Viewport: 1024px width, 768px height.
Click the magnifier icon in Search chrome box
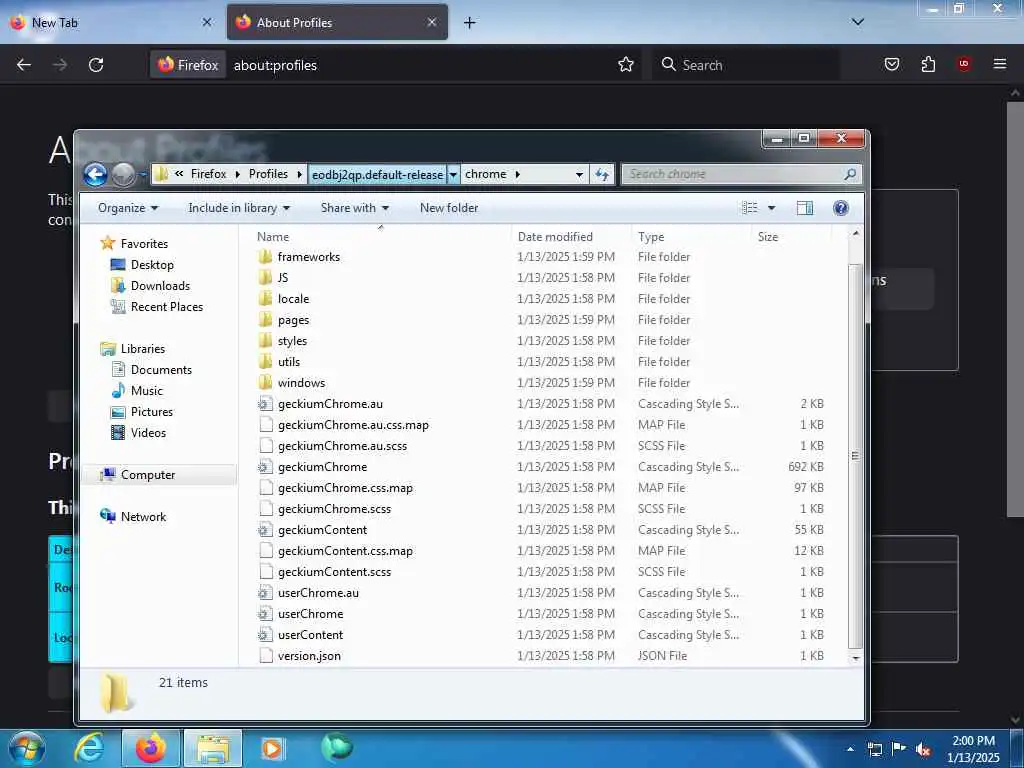click(850, 174)
